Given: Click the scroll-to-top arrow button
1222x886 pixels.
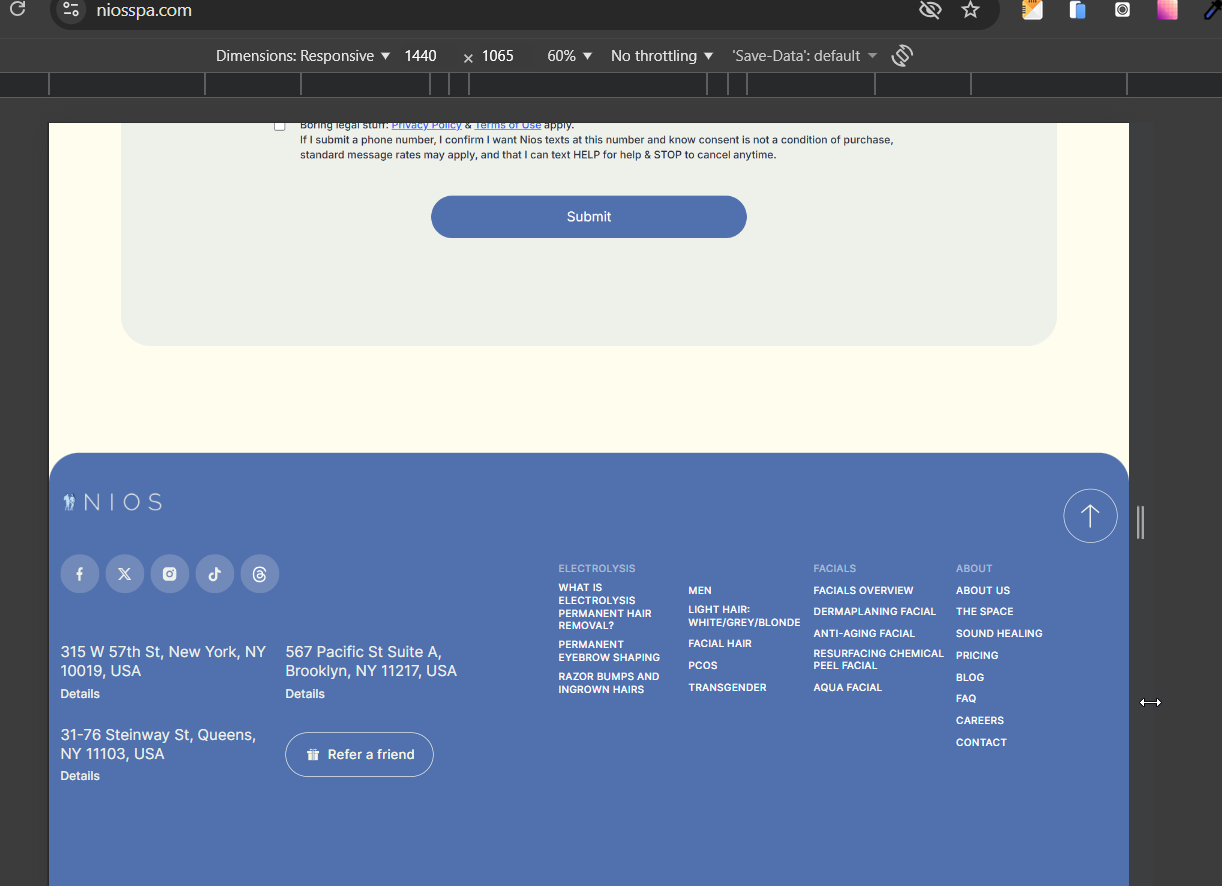Looking at the screenshot, I should click(x=1090, y=516).
